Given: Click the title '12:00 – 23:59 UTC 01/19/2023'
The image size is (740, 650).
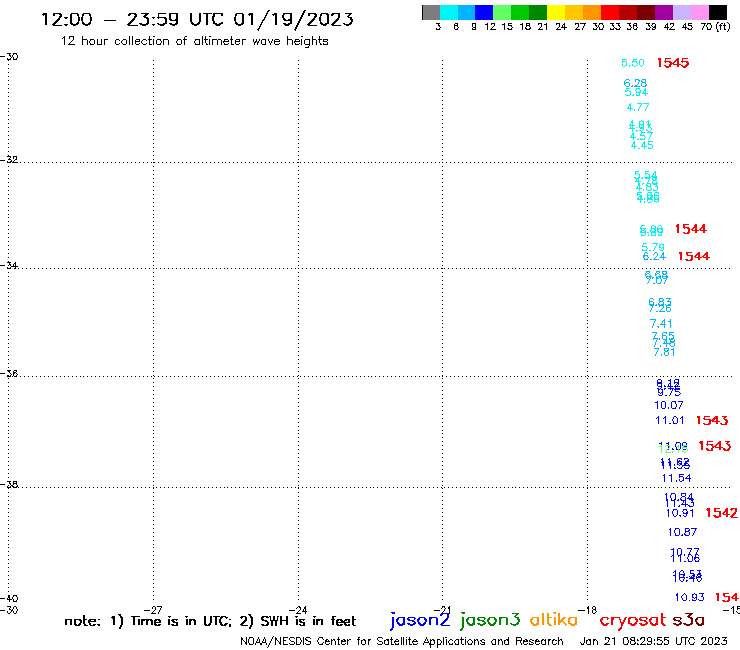Looking at the screenshot, I should coord(197,20).
